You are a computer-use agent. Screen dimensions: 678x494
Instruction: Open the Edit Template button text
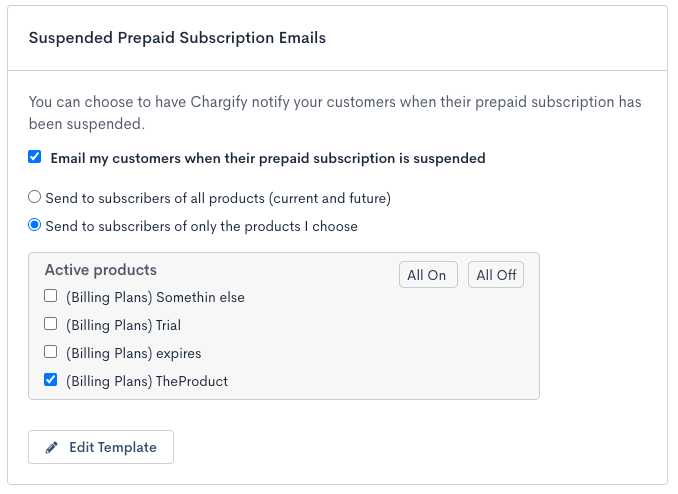tap(112, 447)
